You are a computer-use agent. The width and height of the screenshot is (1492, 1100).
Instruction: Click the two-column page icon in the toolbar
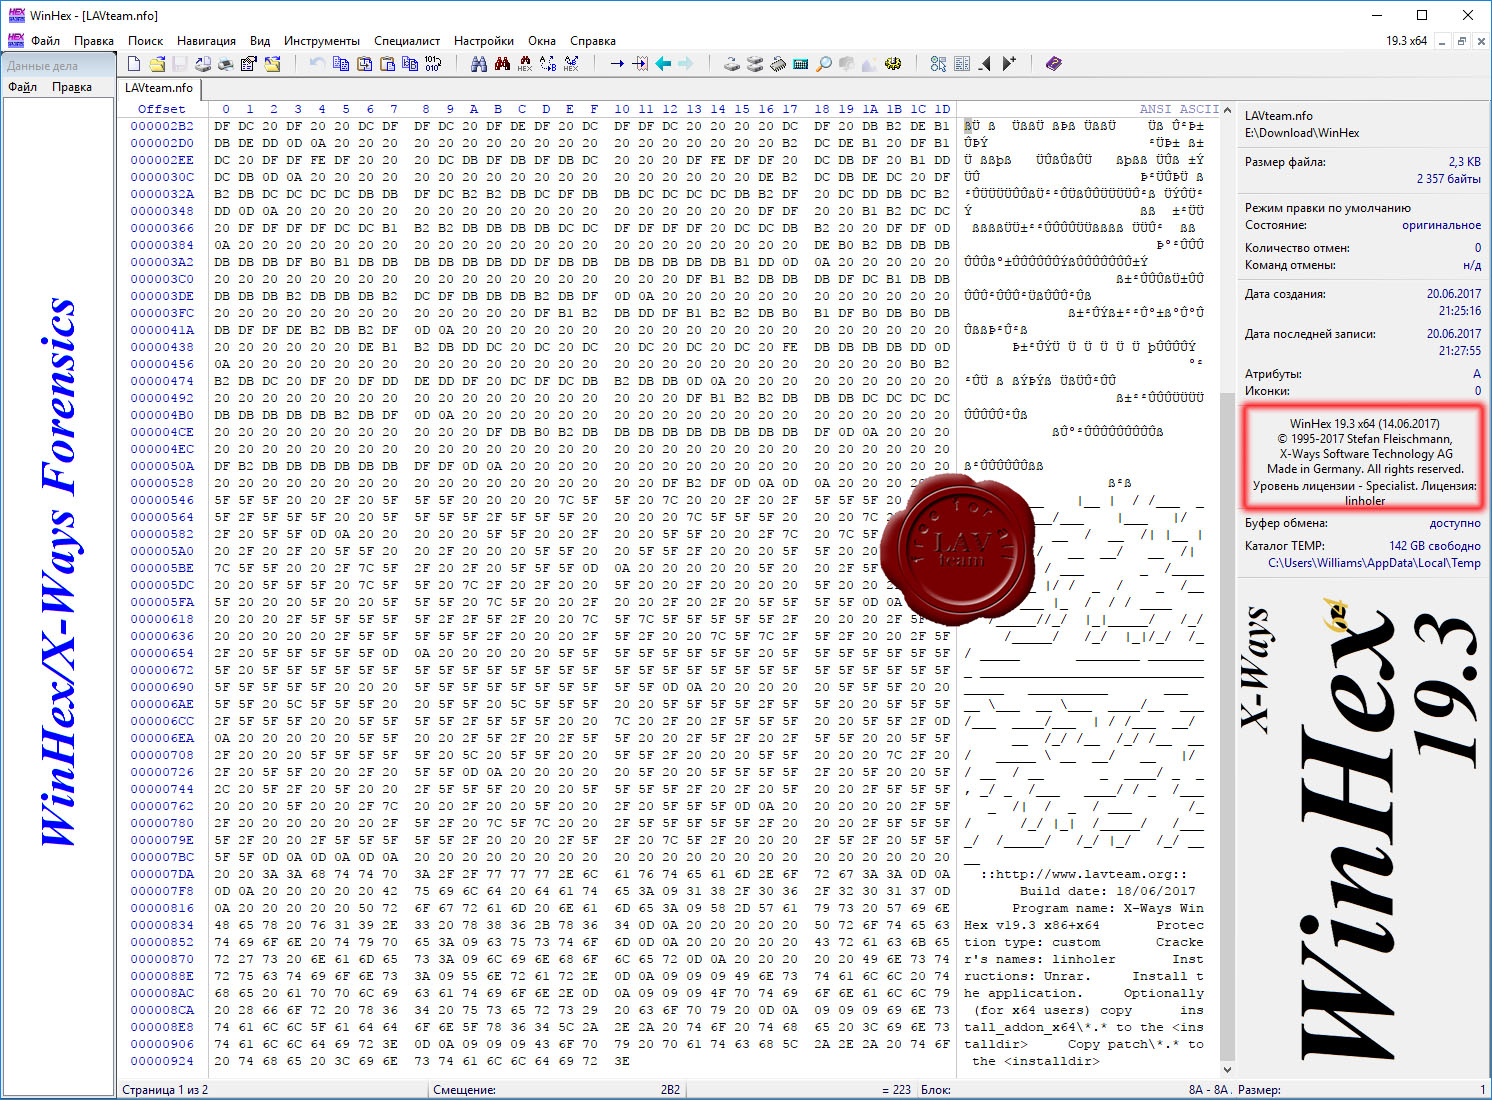[x=962, y=64]
